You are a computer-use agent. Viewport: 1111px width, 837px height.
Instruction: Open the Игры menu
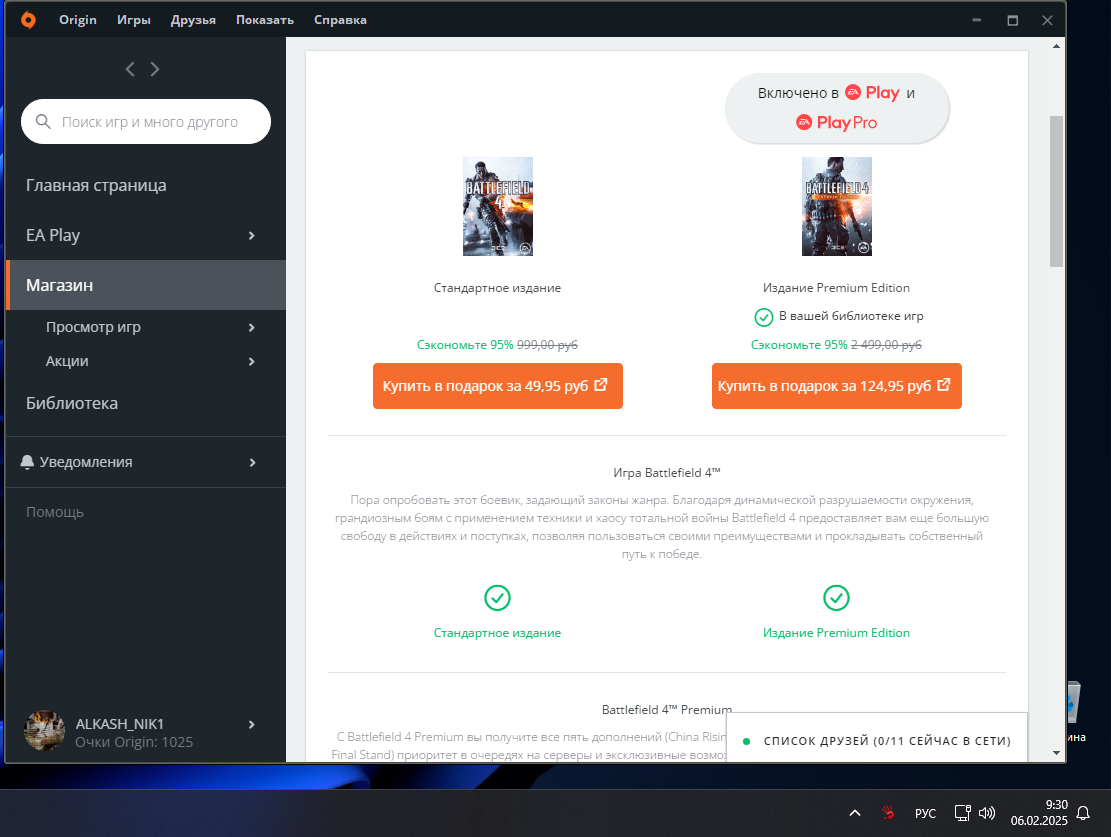click(134, 20)
